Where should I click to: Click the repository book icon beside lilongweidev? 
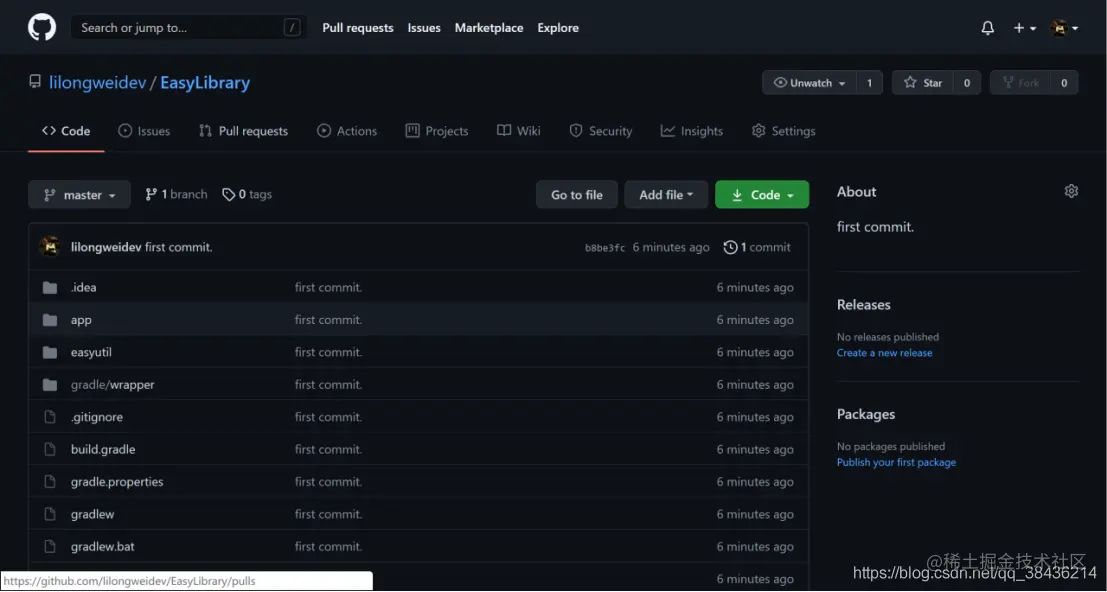[35, 82]
